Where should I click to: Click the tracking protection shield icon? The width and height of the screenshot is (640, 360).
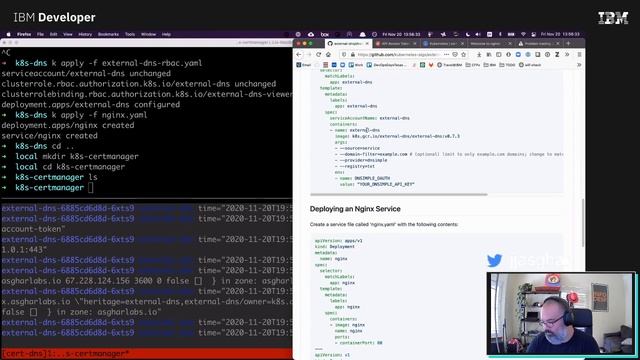[x=344, y=55]
